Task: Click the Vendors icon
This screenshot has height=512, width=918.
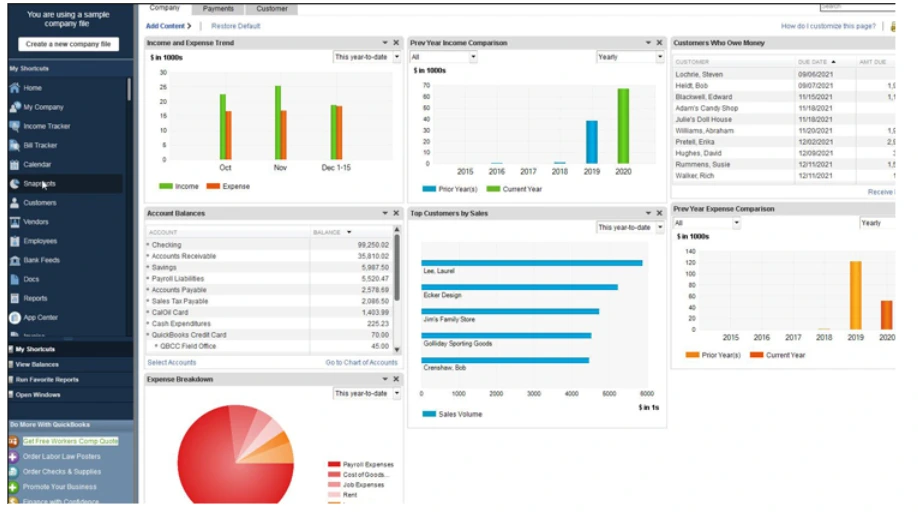Action: click(15, 222)
